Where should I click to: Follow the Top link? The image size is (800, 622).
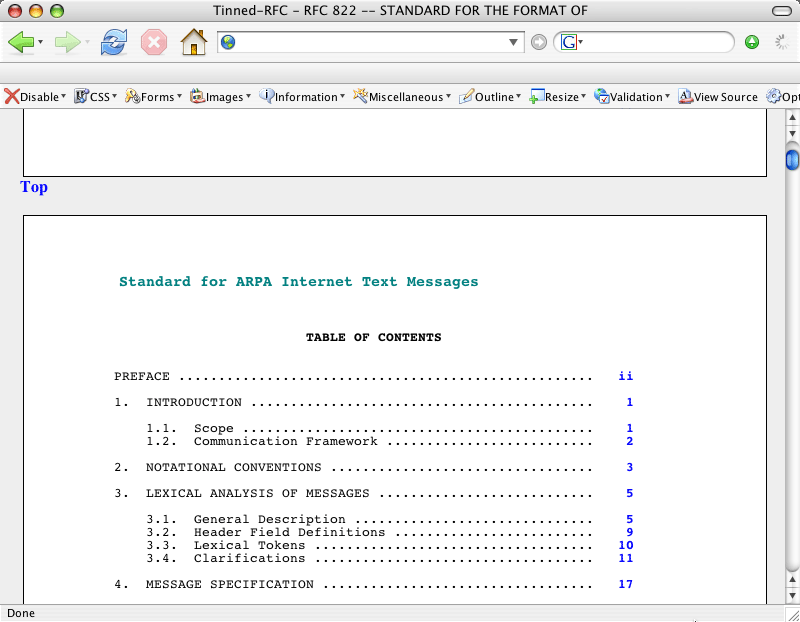(x=34, y=187)
